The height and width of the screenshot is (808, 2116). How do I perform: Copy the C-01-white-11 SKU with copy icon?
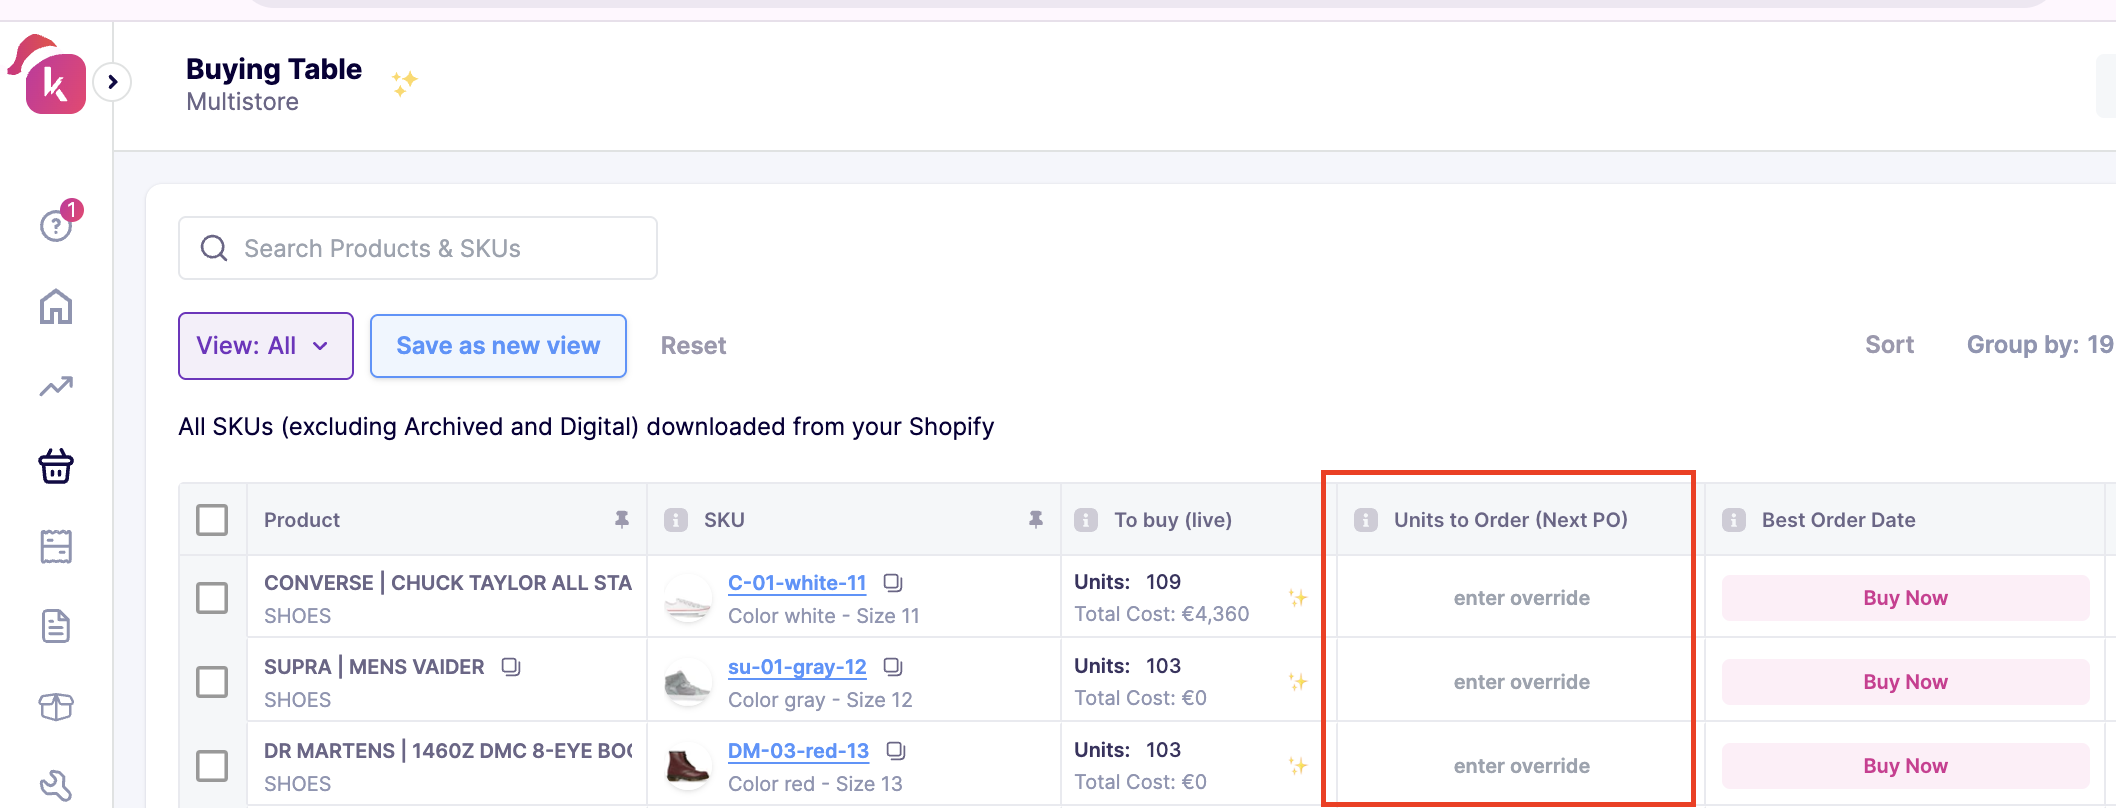(893, 583)
